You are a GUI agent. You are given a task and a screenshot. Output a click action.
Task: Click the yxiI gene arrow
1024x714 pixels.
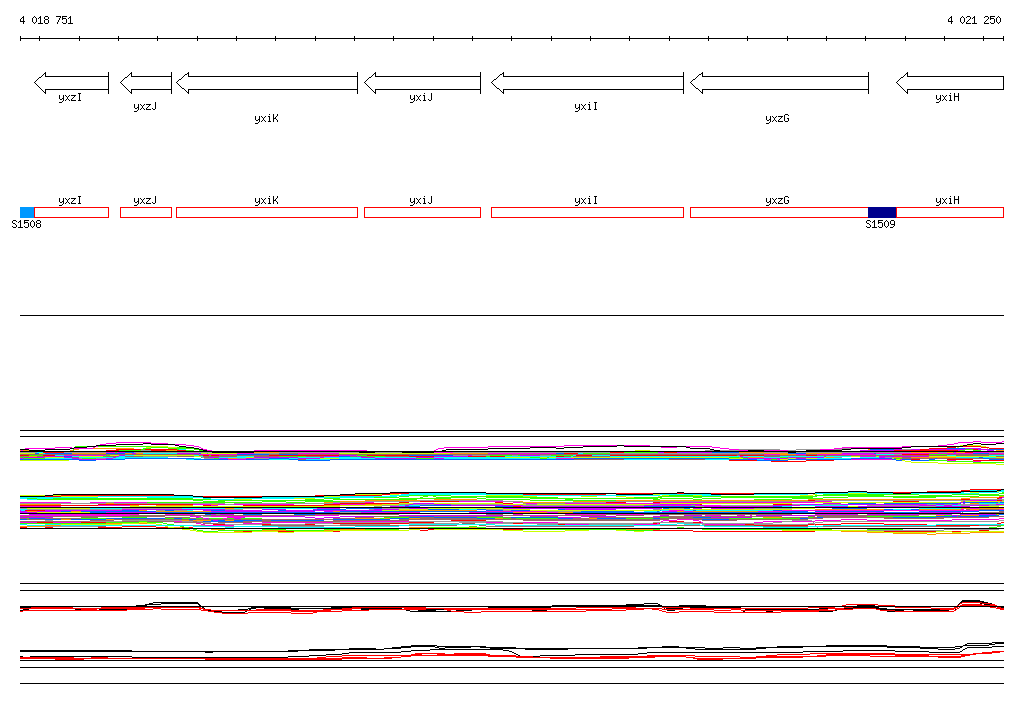[x=588, y=83]
